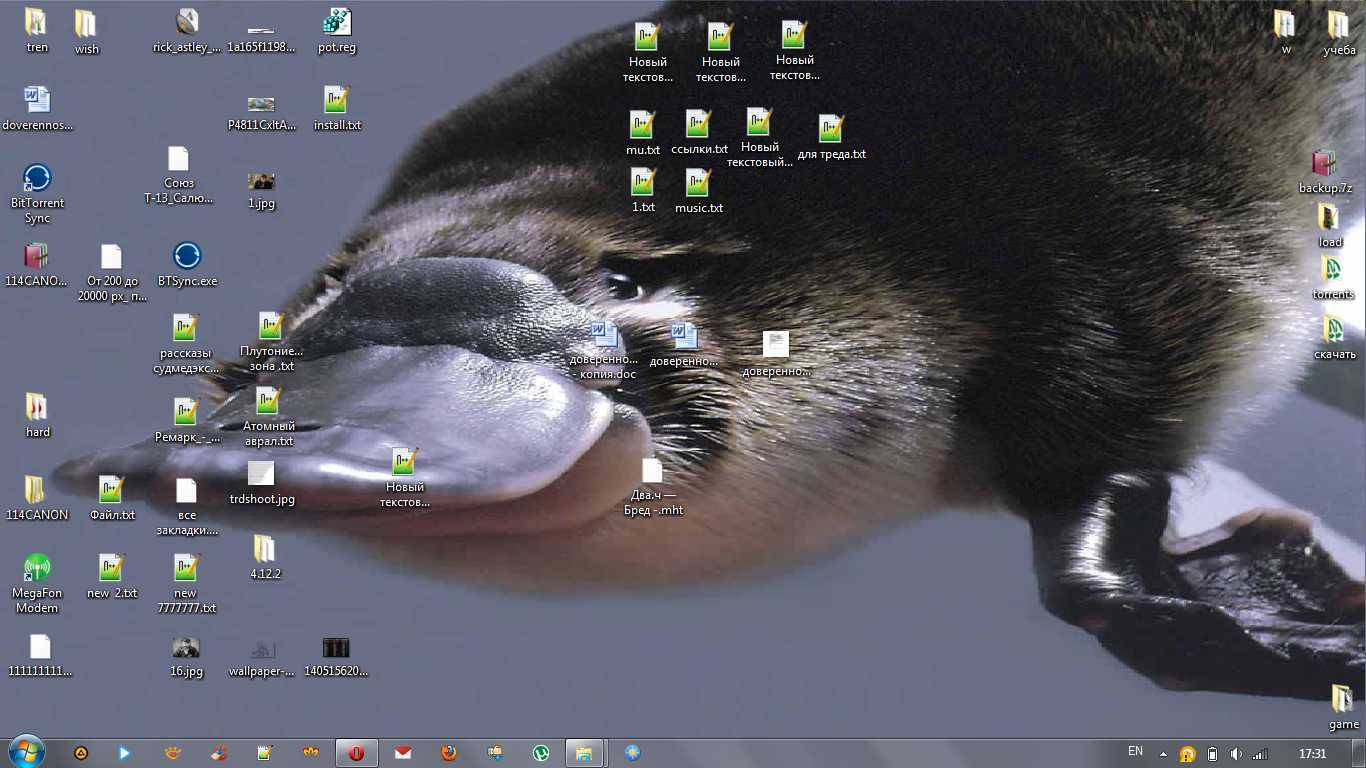Open the Windows Start menu
This screenshot has height=768, width=1366.
point(26,752)
